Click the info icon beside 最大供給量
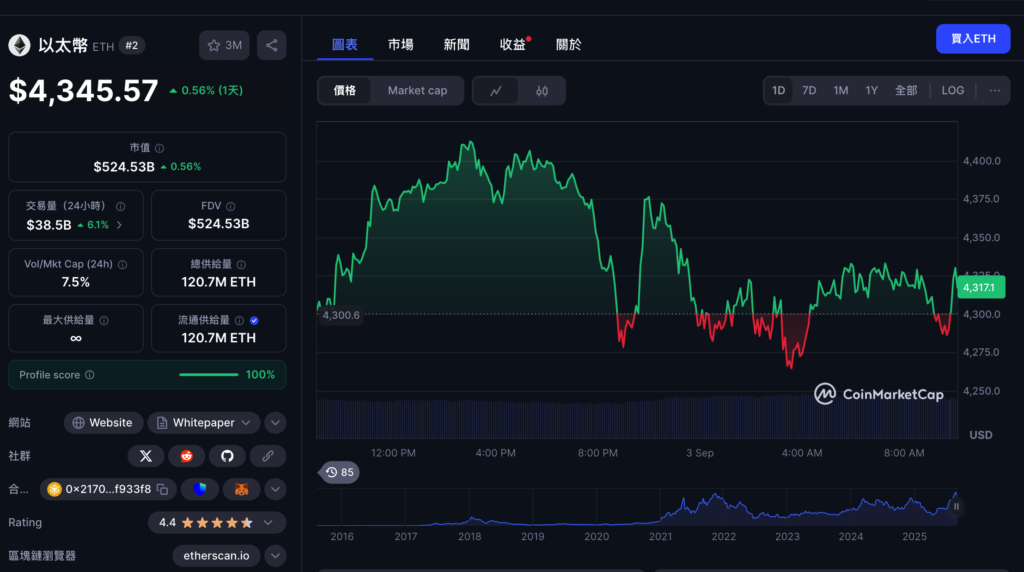This screenshot has width=1024, height=572. [x=104, y=321]
